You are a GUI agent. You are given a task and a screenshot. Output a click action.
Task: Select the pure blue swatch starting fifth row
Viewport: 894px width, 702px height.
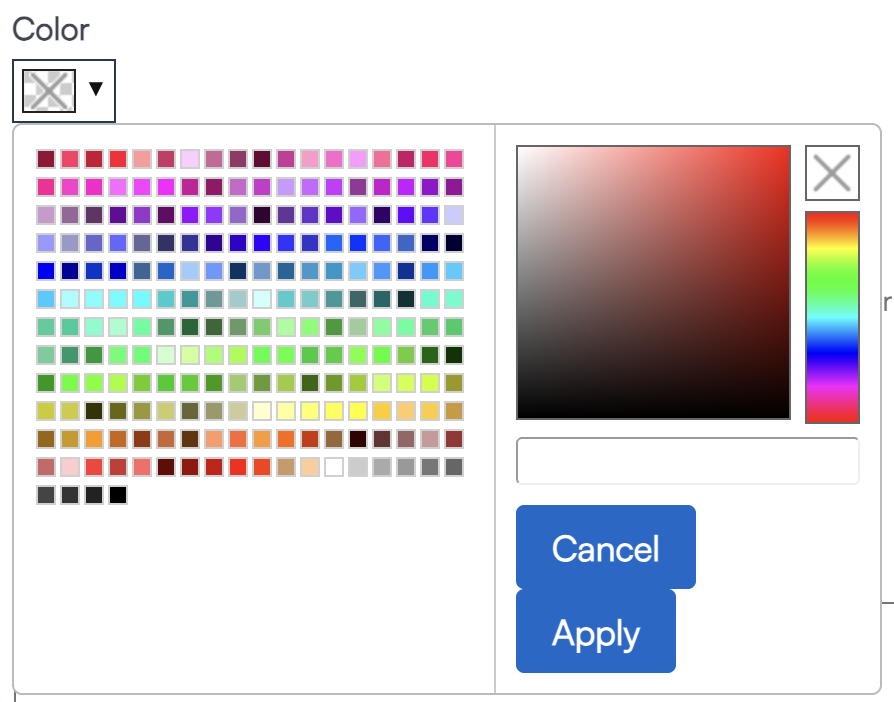click(x=46, y=270)
